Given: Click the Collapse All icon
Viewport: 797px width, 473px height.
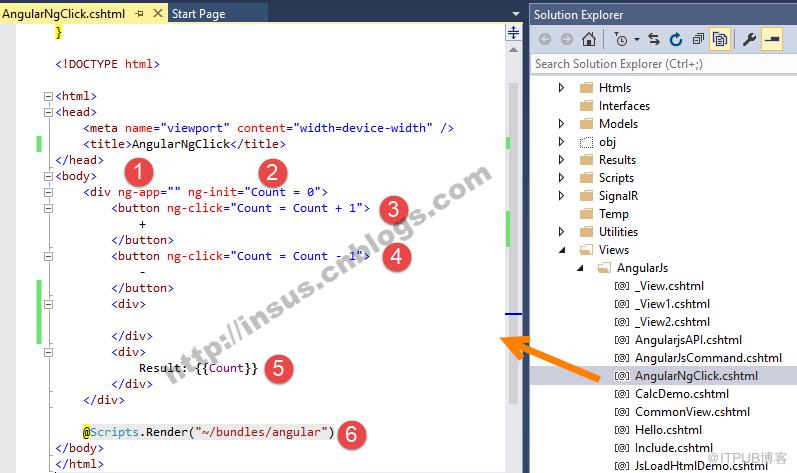Looking at the screenshot, I should [698, 39].
